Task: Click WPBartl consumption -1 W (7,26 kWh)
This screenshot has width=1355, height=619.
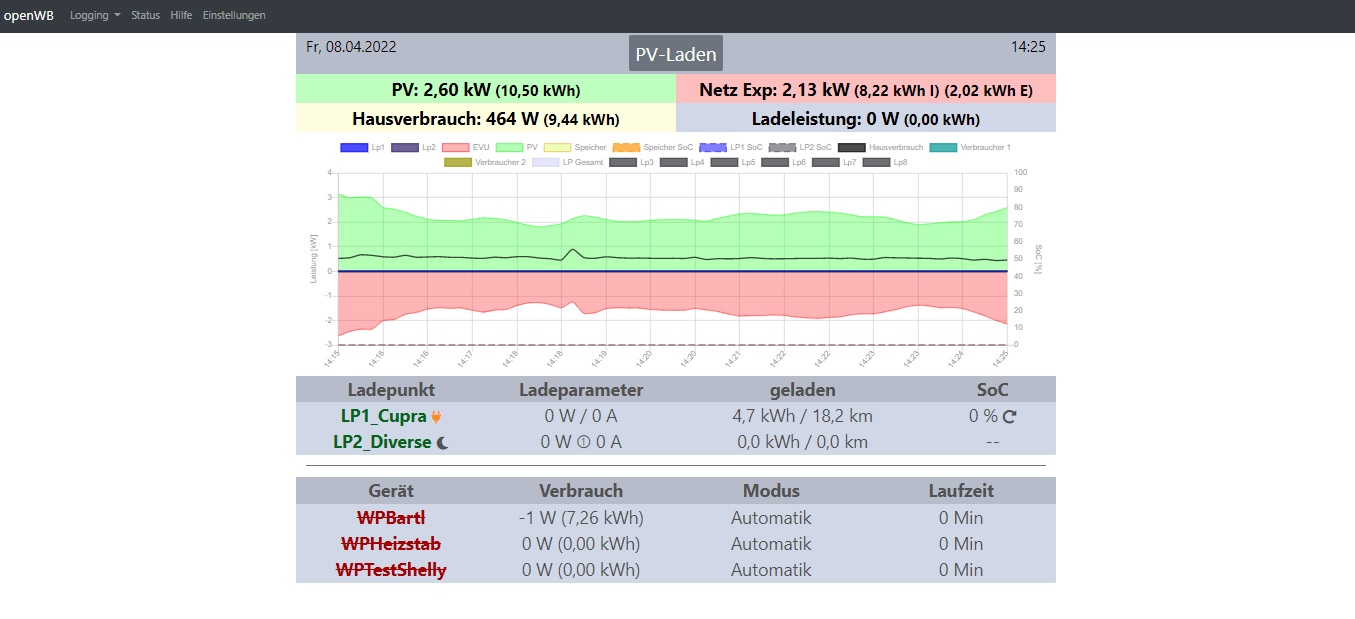Action: click(x=581, y=518)
